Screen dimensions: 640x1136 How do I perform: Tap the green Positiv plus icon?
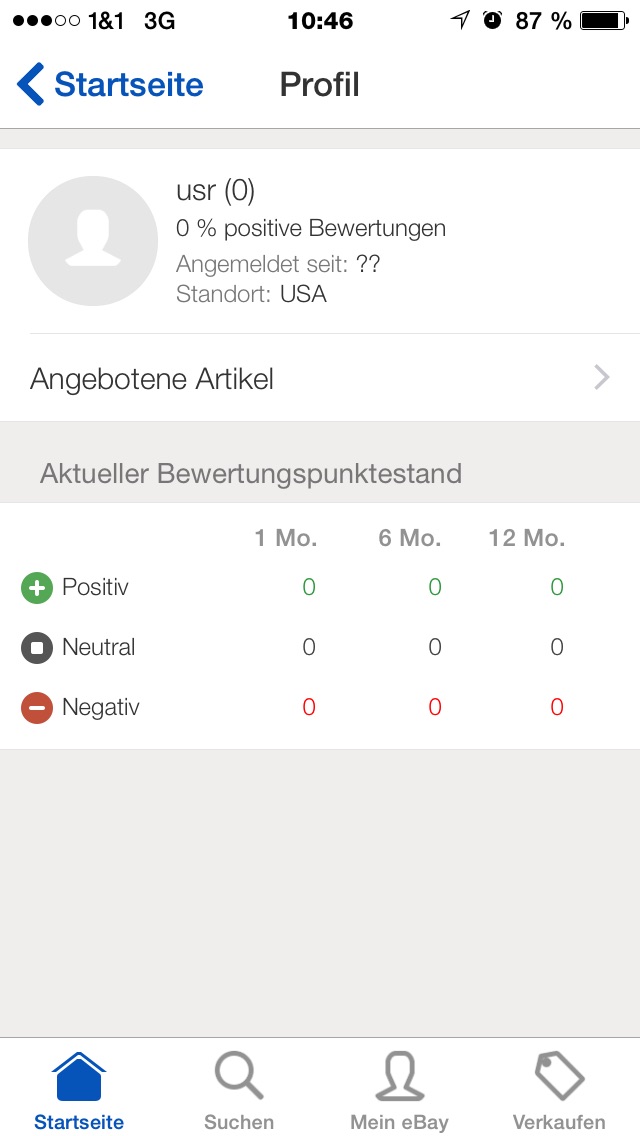37,588
